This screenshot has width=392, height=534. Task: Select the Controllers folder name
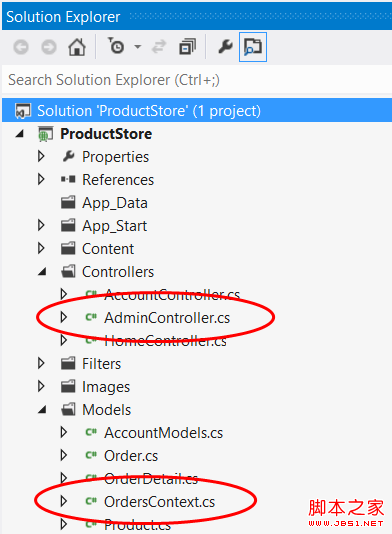click(118, 272)
